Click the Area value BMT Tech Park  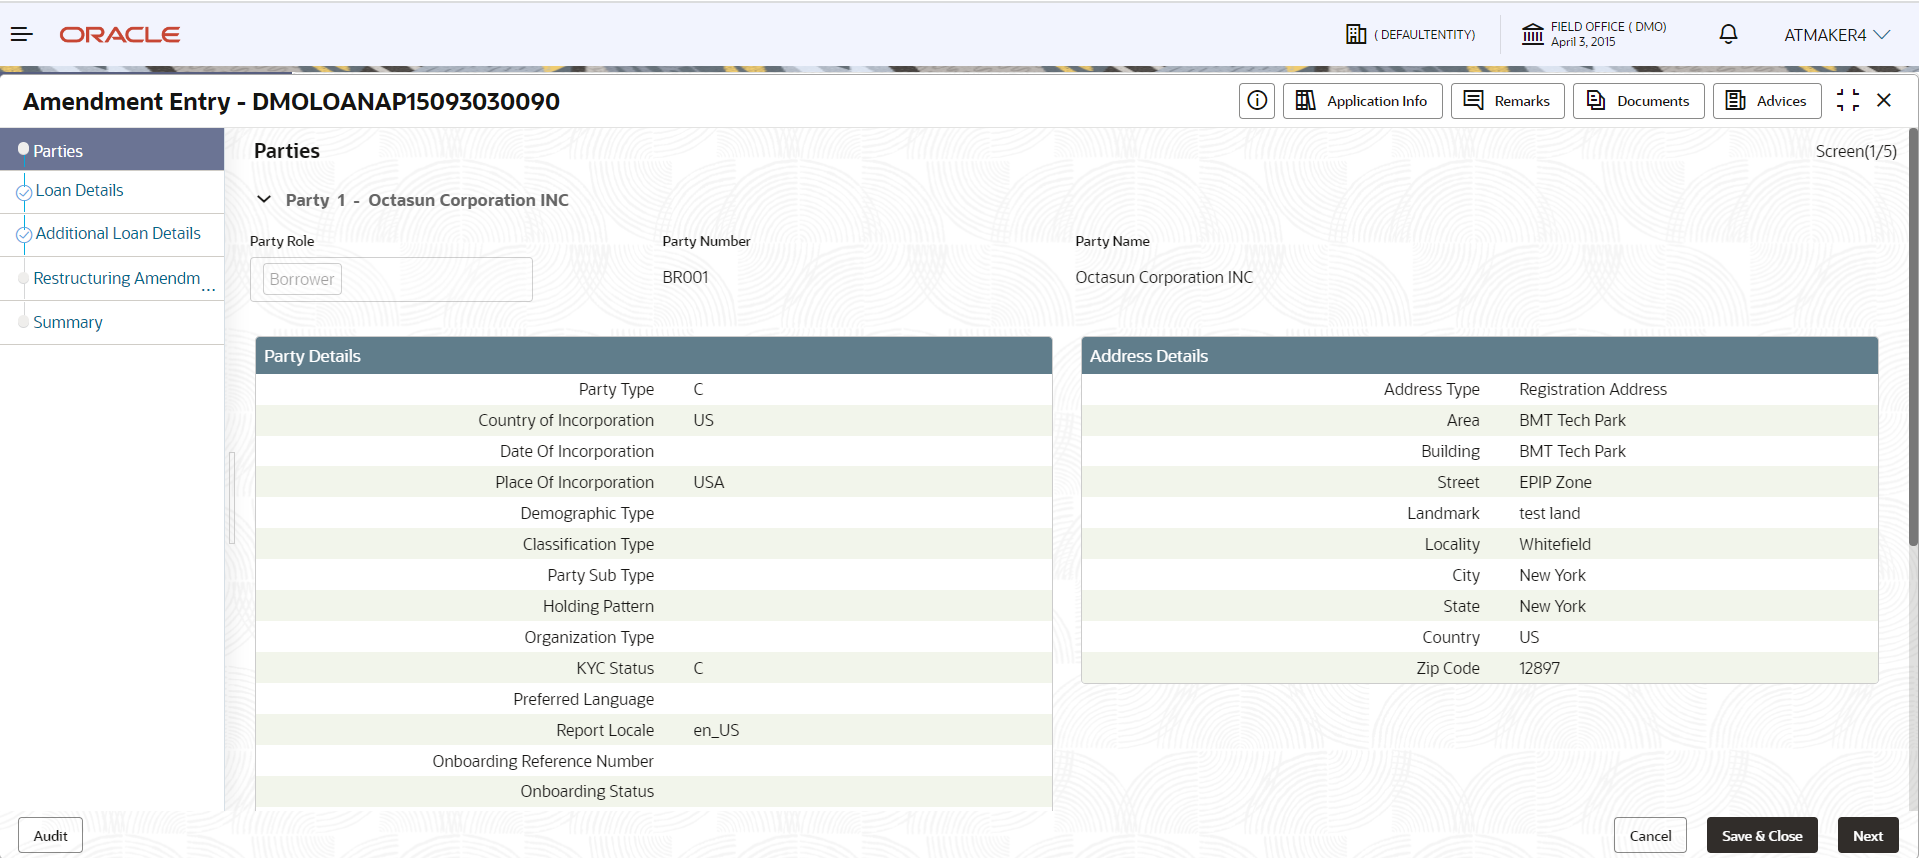coord(1572,420)
